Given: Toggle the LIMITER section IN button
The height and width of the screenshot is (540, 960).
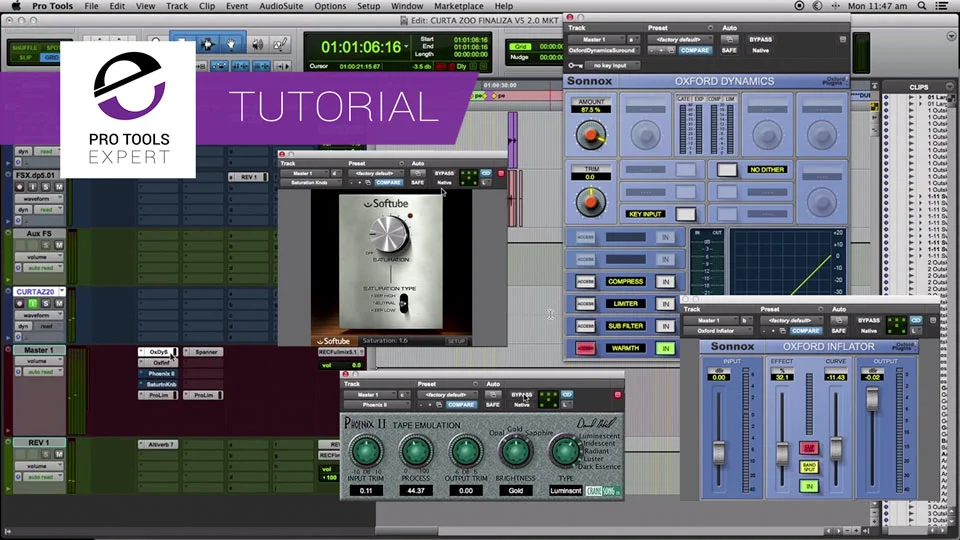Looking at the screenshot, I should click(666, 304).
